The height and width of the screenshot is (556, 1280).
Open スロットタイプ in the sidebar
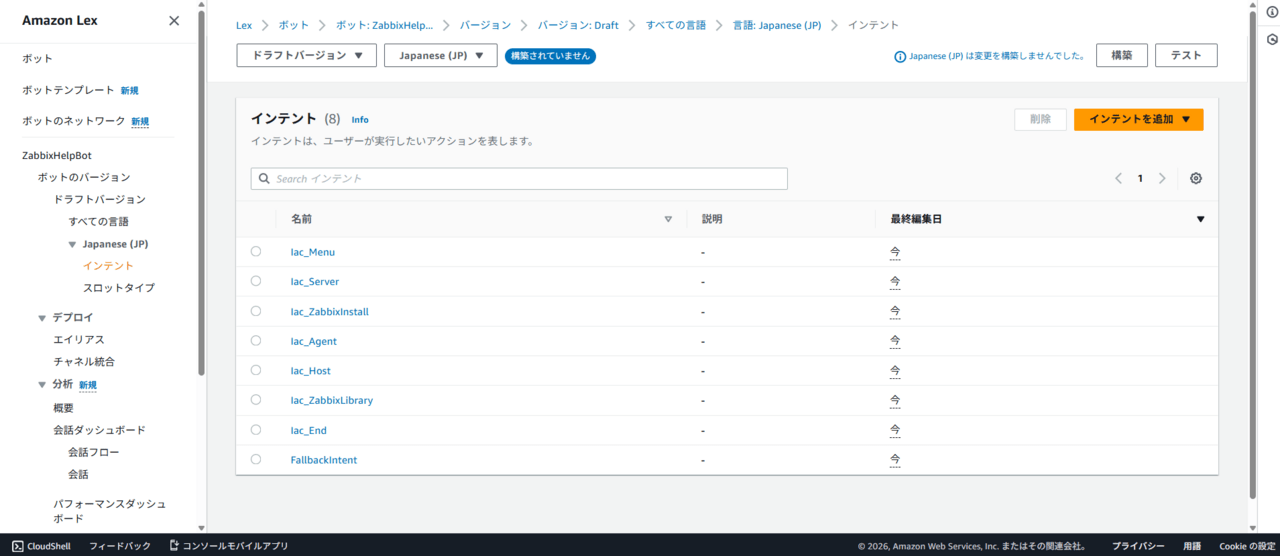click(118, 288)
